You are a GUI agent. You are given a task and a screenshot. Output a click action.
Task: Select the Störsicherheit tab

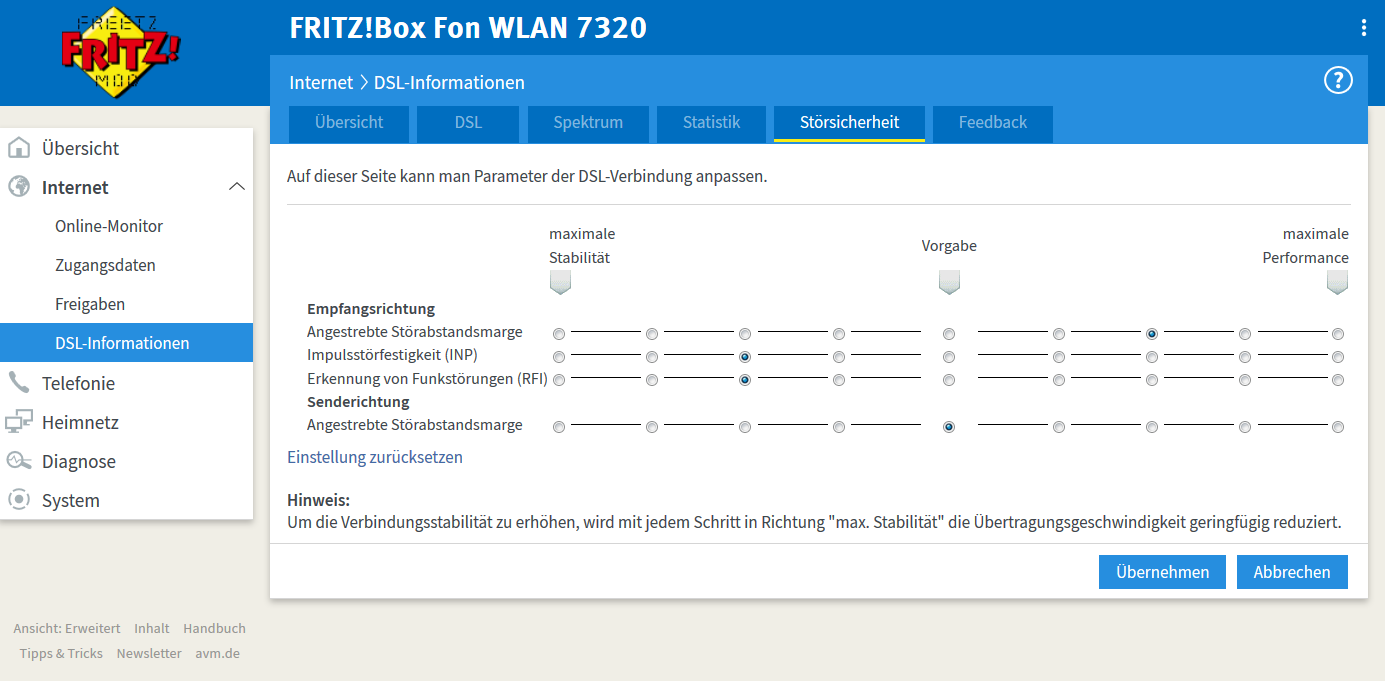[x=849, y=123]
